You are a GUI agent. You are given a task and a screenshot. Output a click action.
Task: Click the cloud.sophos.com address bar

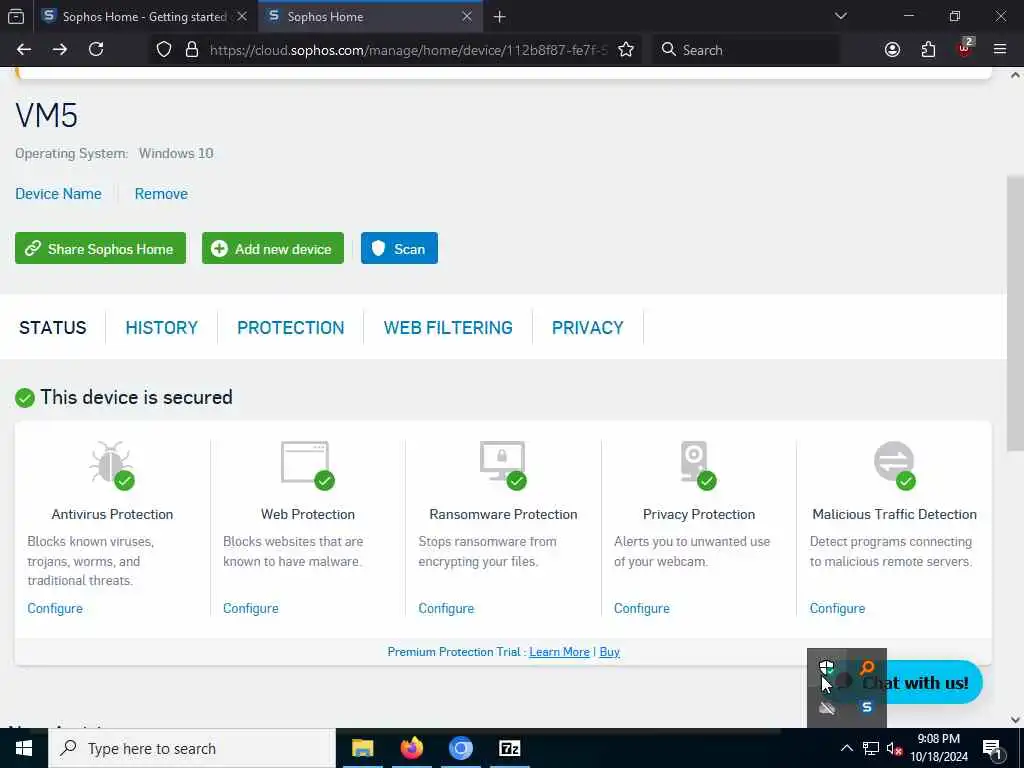(x=408, y=50)
